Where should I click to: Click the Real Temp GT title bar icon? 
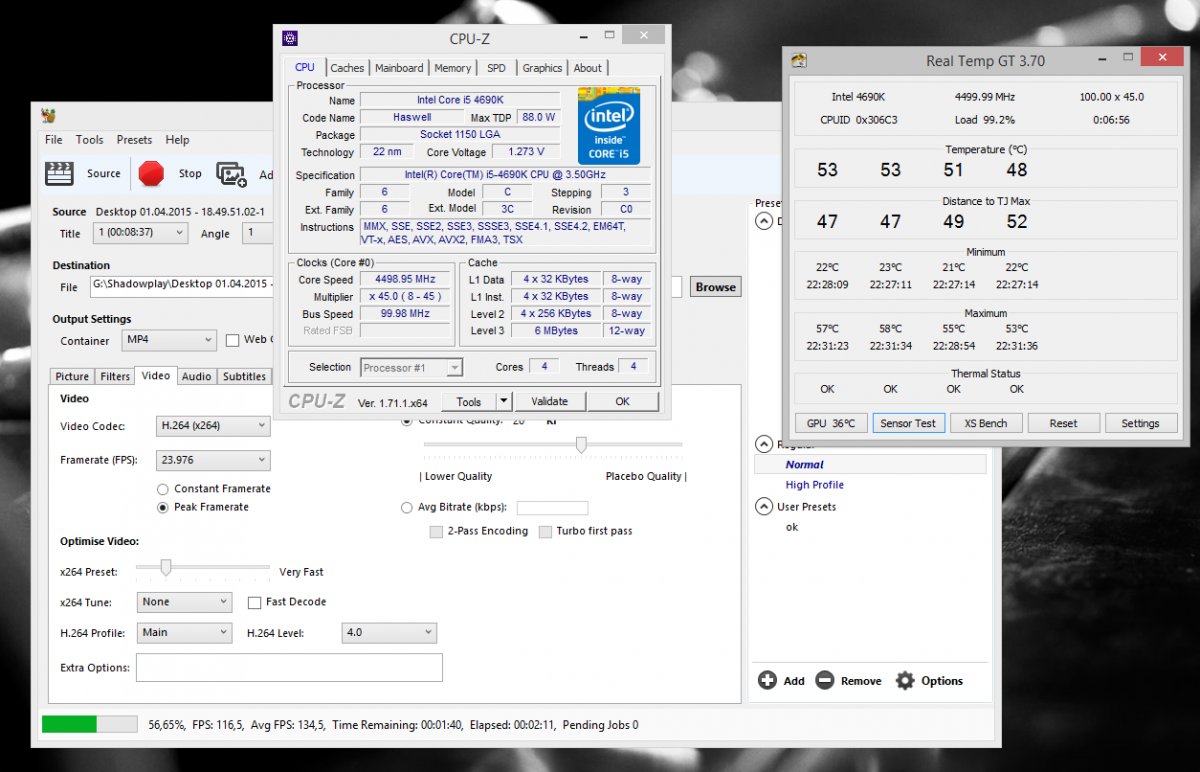click(x=799, y=60)
